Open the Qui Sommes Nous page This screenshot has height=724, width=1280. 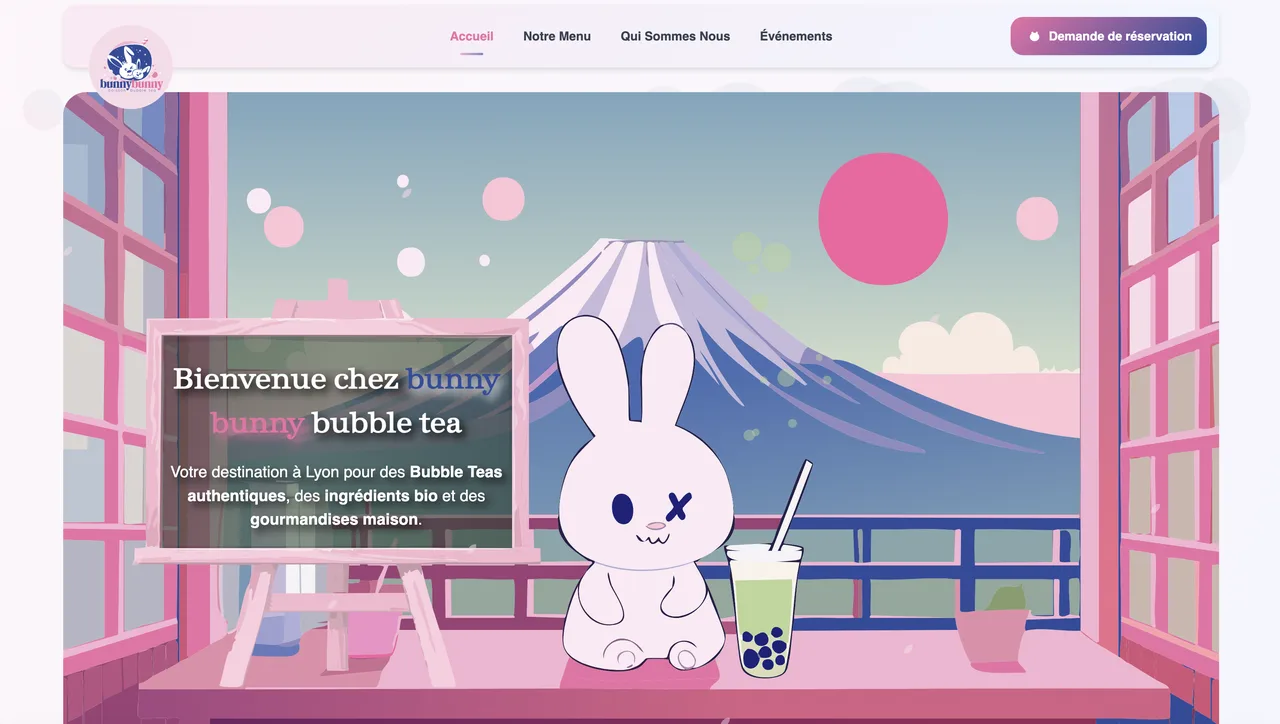pos(675,36)
